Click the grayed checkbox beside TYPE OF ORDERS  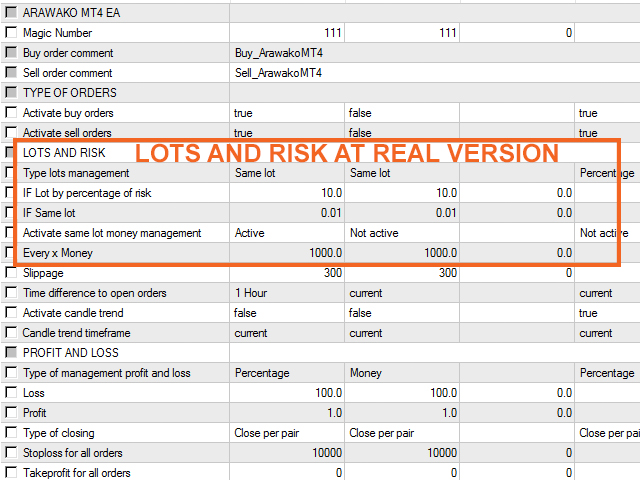[11, 92]
